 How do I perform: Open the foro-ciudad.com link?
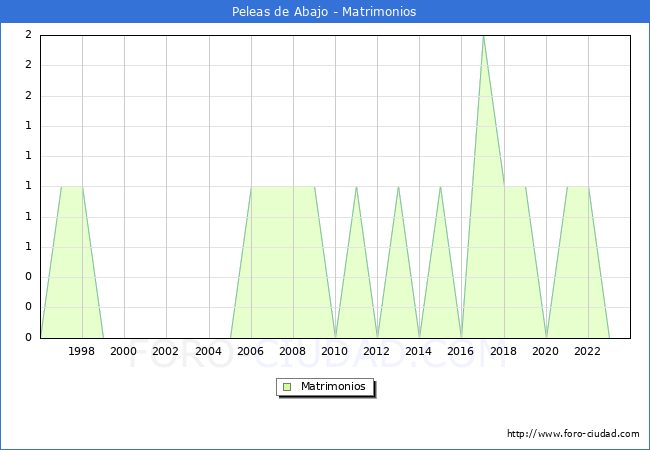573,434
